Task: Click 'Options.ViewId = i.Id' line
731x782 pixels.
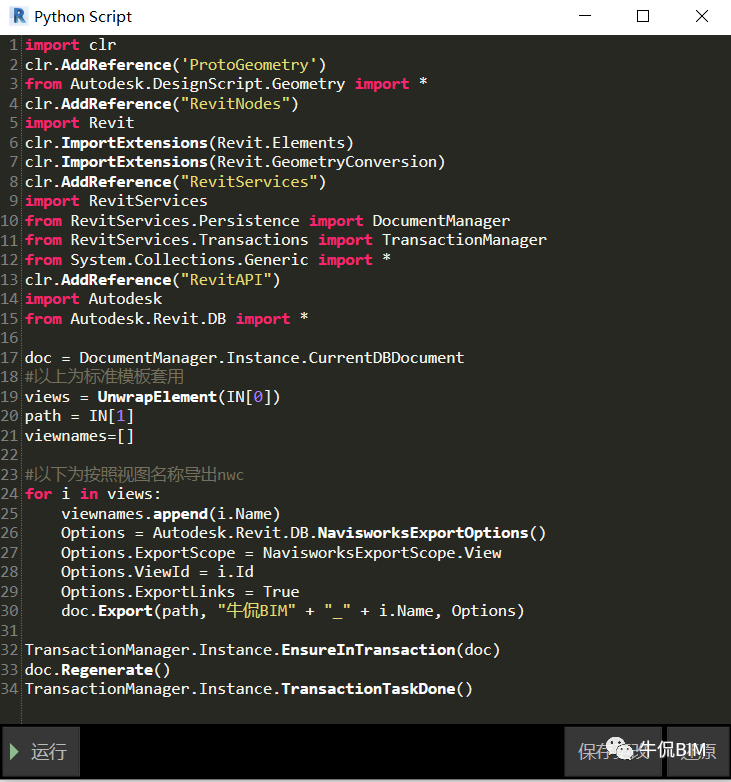Action: [x=157, y=572]
